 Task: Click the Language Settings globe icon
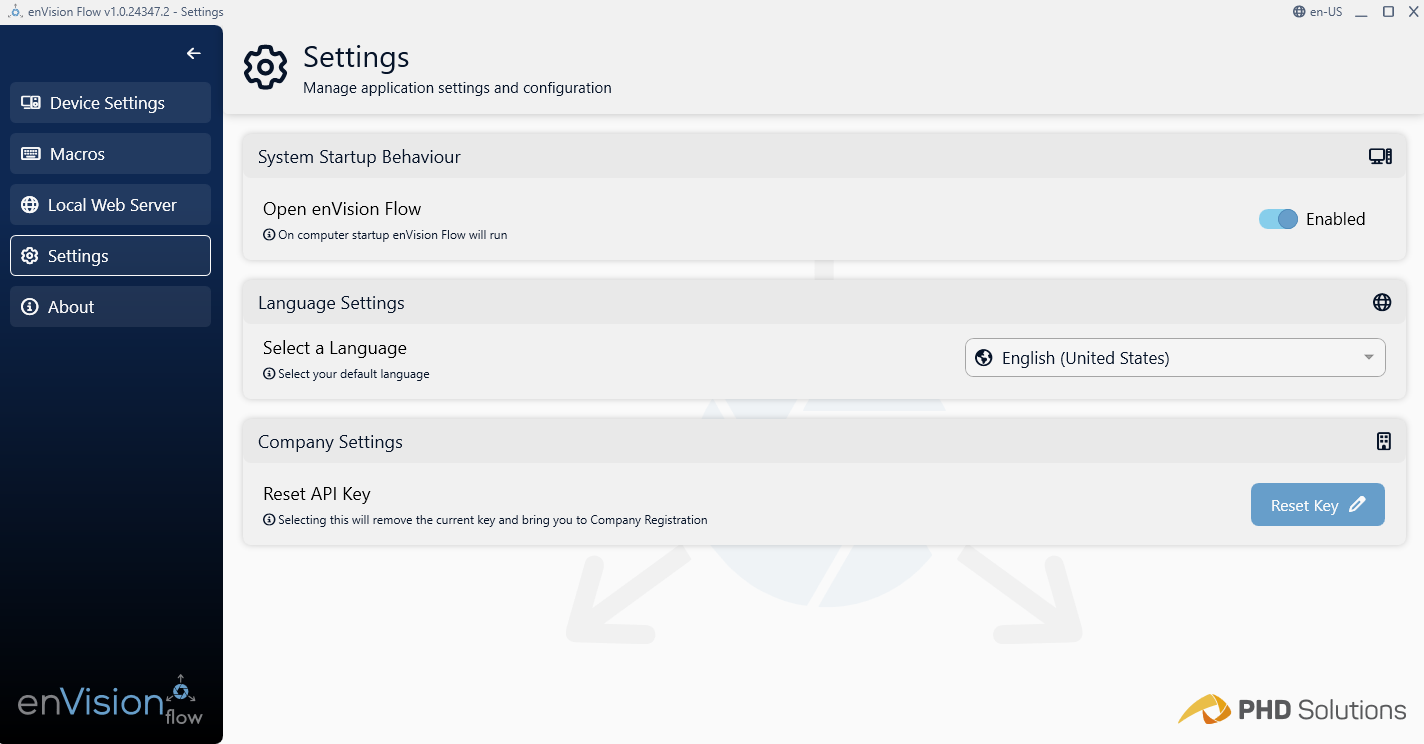[1382, 302]
